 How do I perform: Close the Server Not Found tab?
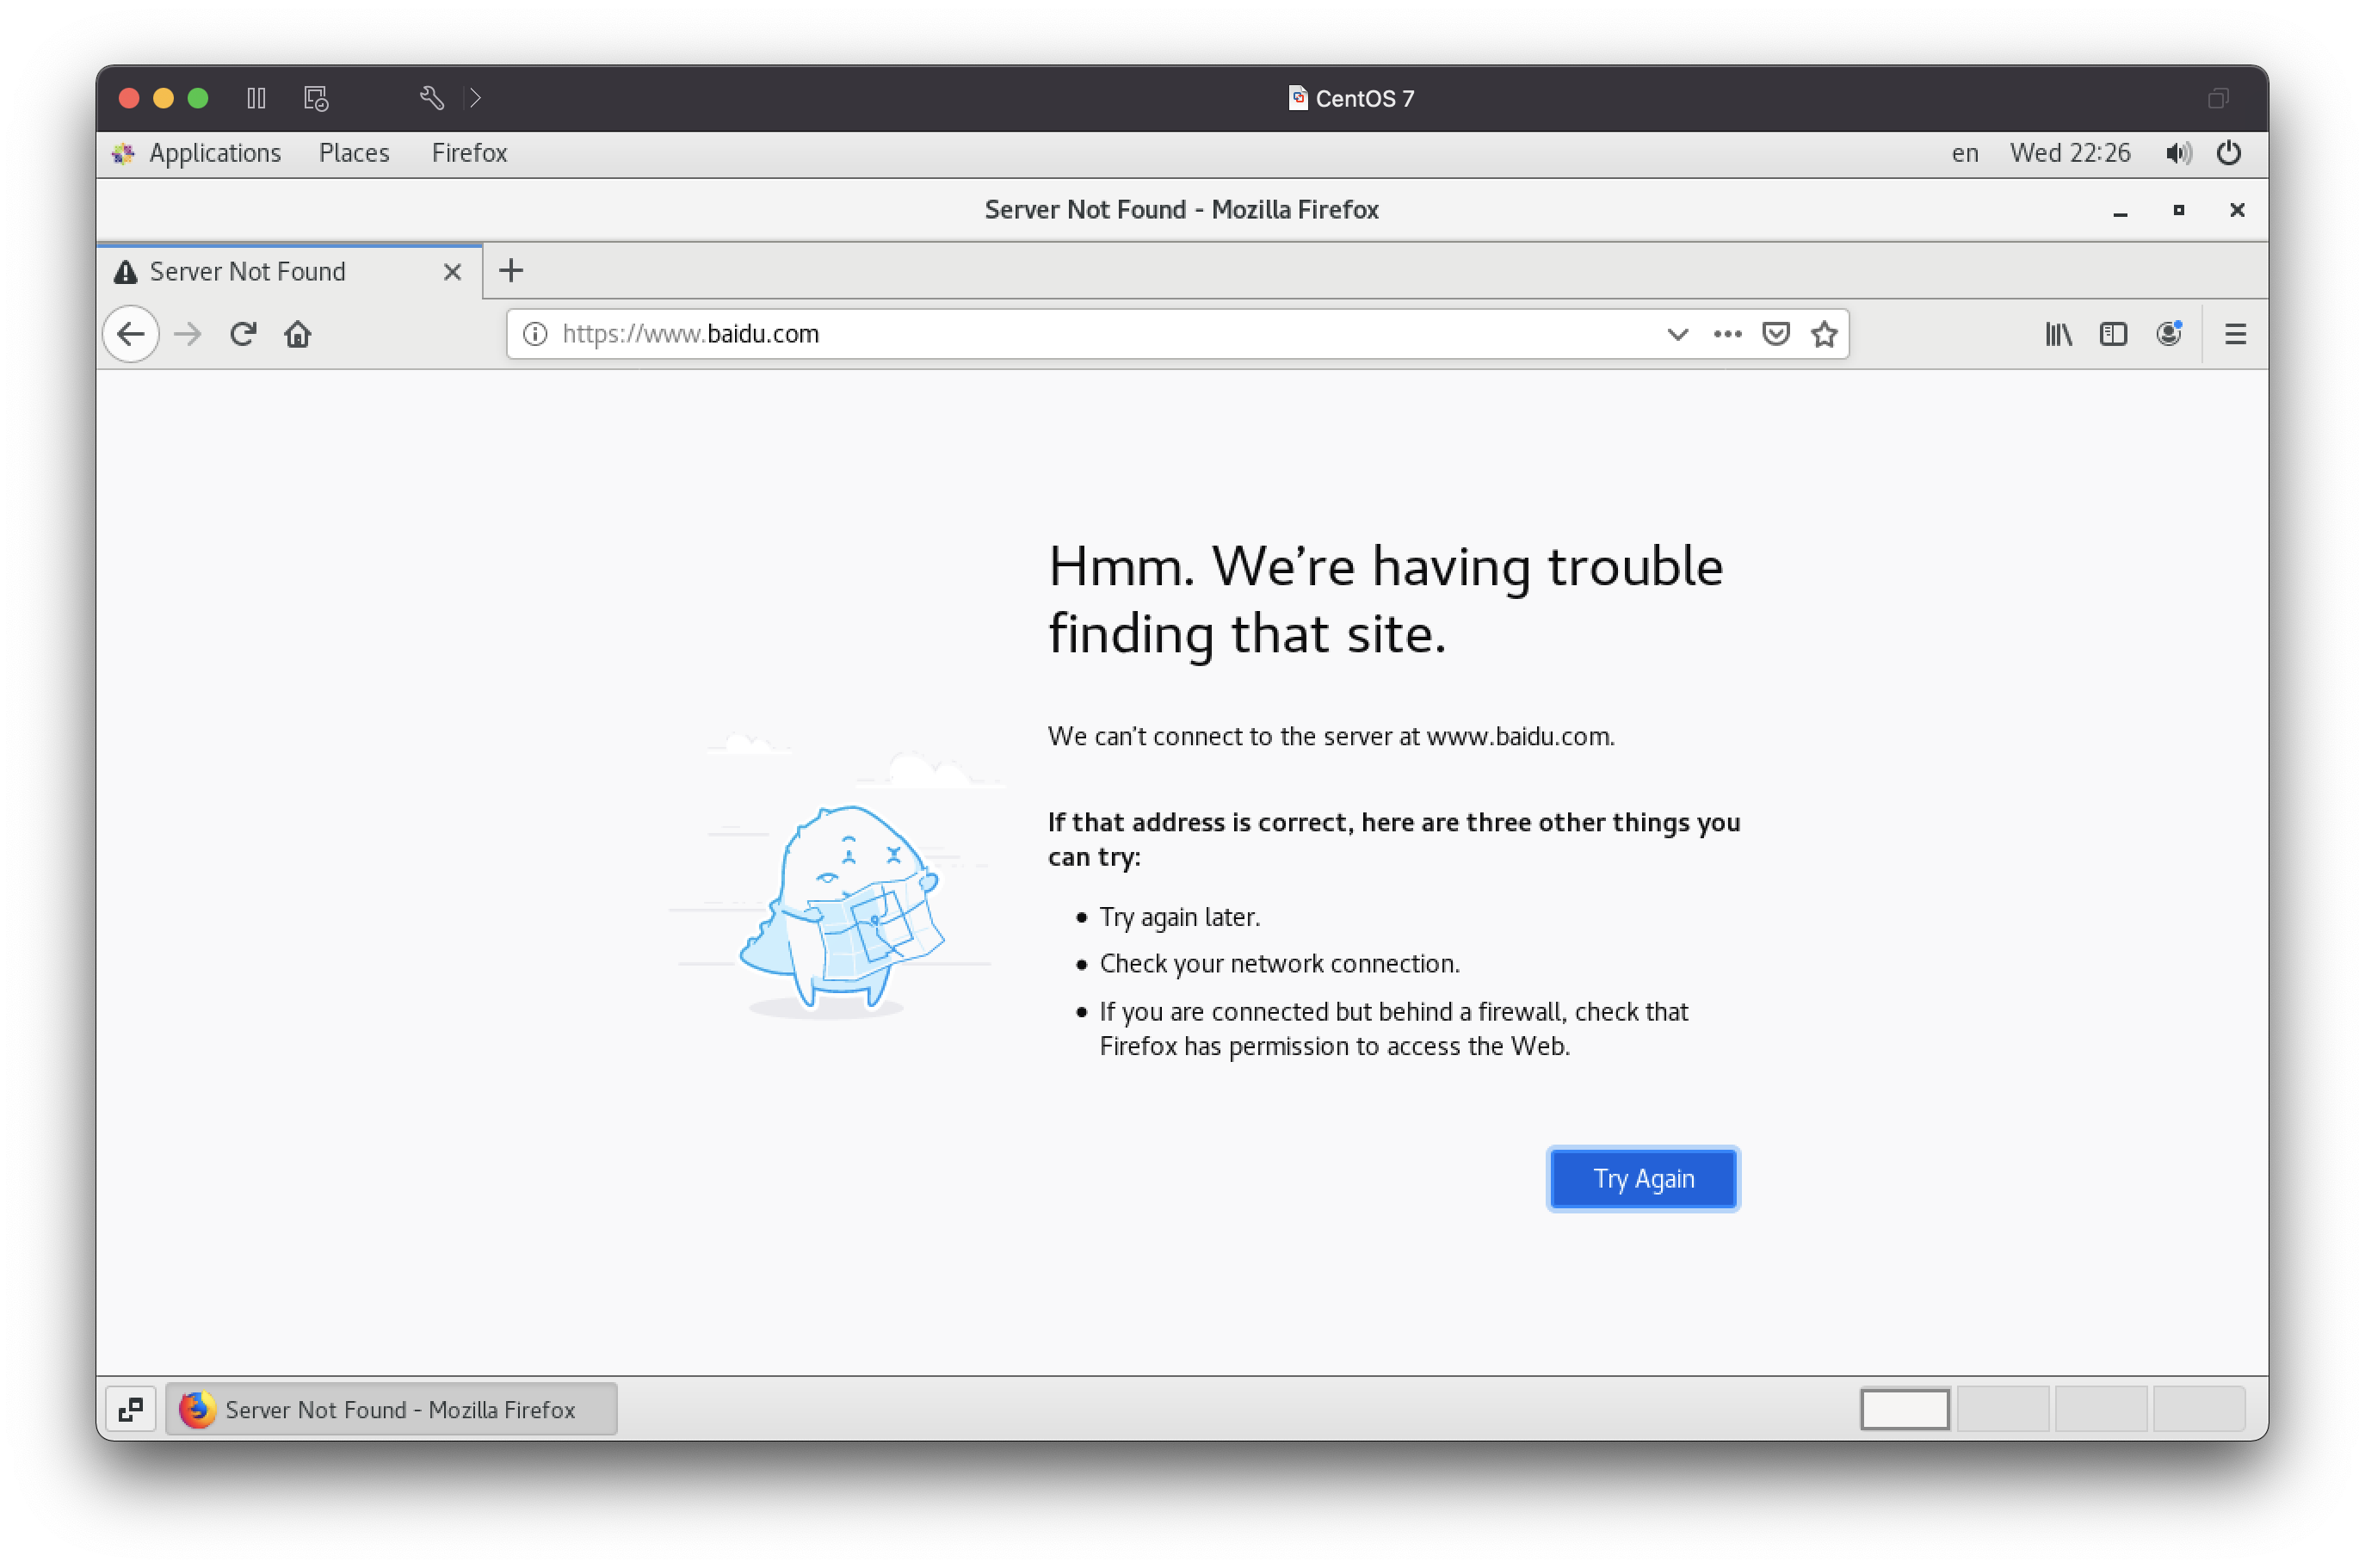[452, 272]
